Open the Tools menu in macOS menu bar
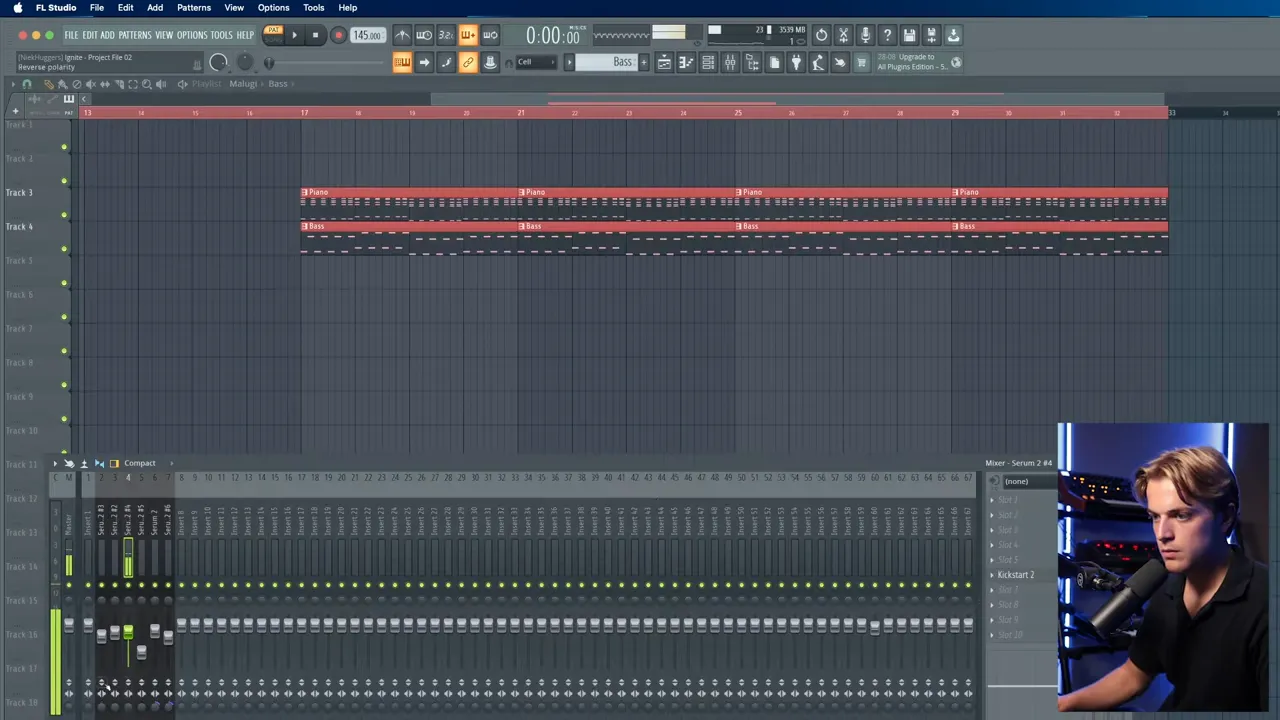Image resolution: width=1280 pixels, height=720 pixels. click(313, 8)
